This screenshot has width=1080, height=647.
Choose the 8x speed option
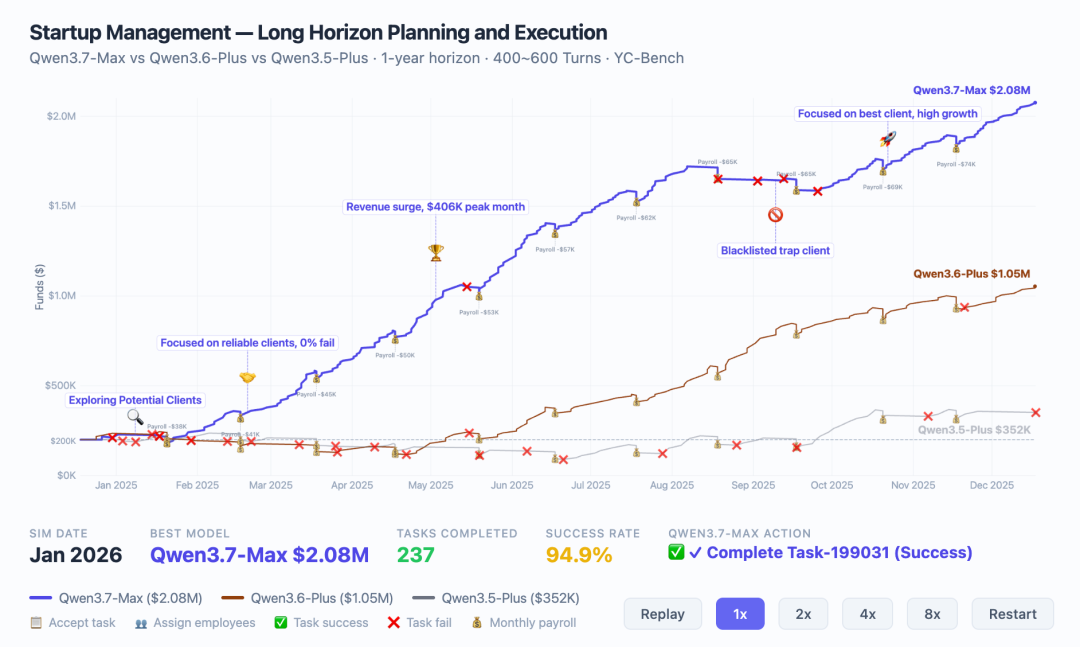click(x=933, y=614)
